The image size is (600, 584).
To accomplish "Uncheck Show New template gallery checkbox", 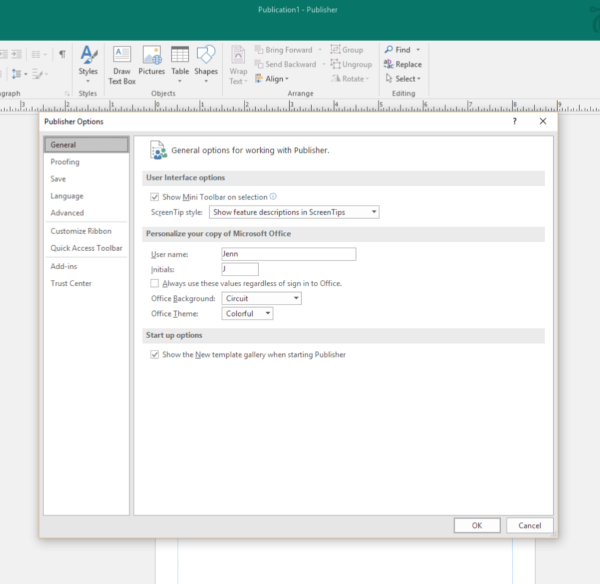I will tap(155, 354).
